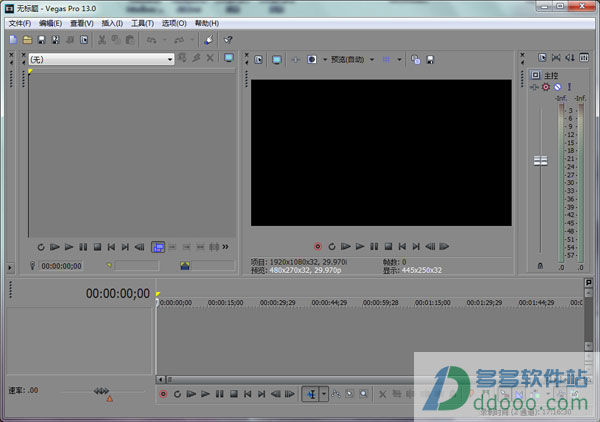Toggle loop playback in timeline transport
Viewport: 600px width, 422px height.
(x=177, y=394)
